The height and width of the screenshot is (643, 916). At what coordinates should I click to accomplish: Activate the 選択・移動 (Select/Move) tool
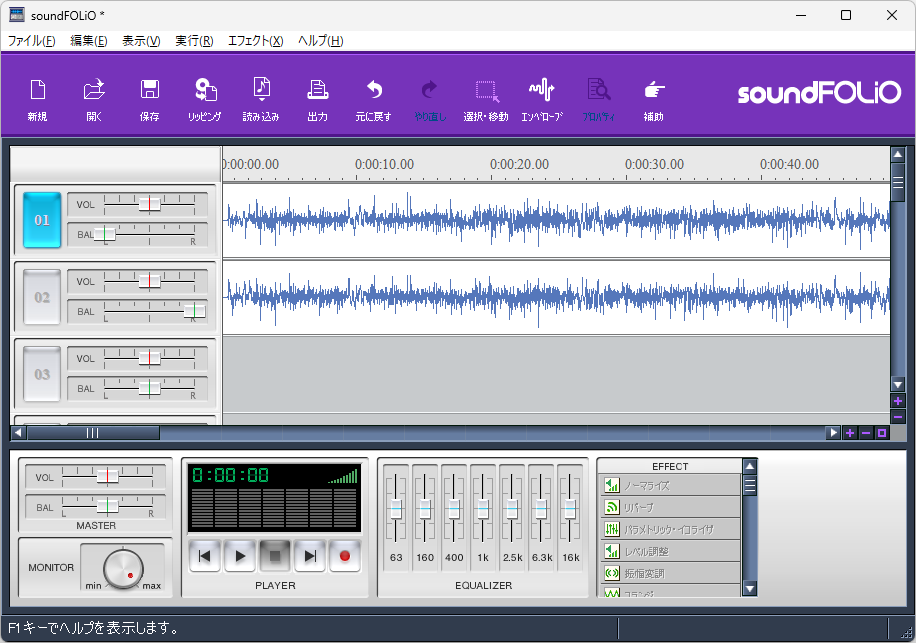point(486,95)
